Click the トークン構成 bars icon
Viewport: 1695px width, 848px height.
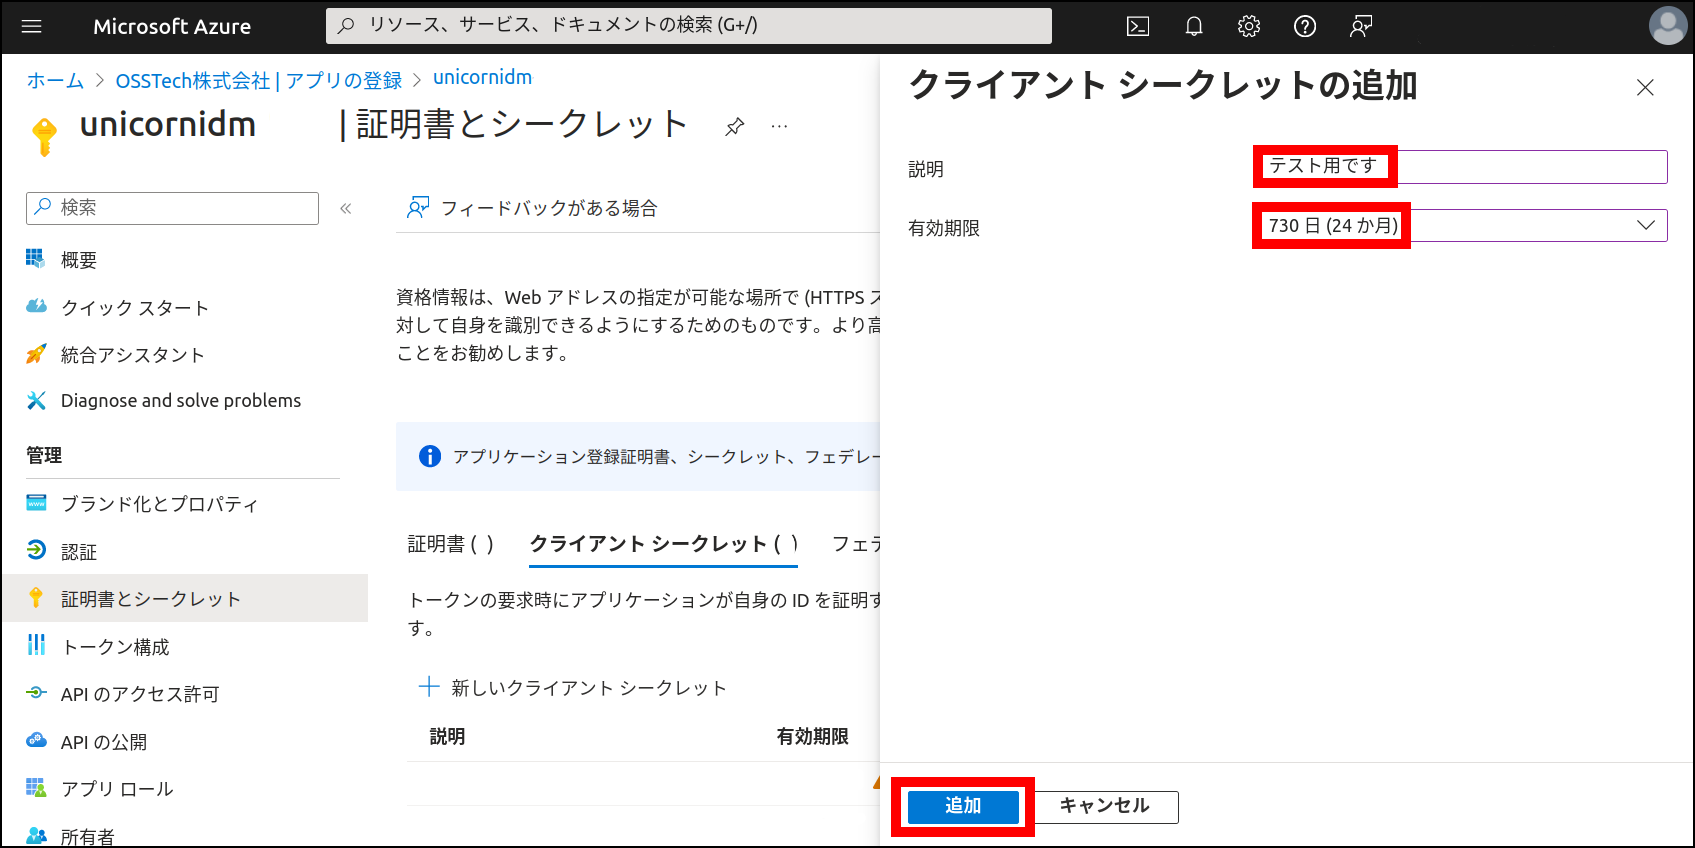tap(36, 645)
